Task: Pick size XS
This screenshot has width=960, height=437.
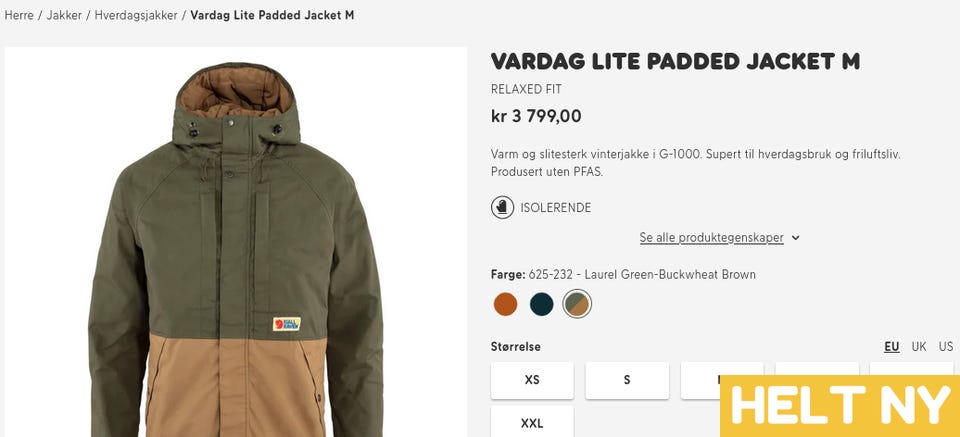Action: coord(532,380)
